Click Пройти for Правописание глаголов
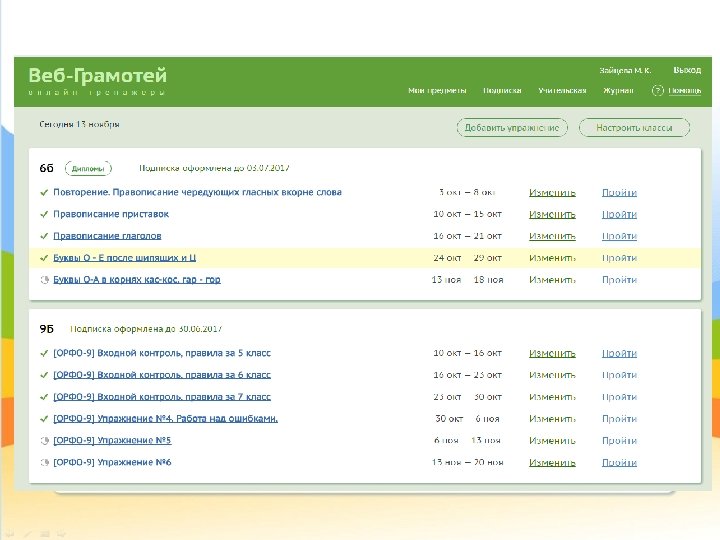The width and height of the screenshot is (720, 540). click(x=619, y=236)
